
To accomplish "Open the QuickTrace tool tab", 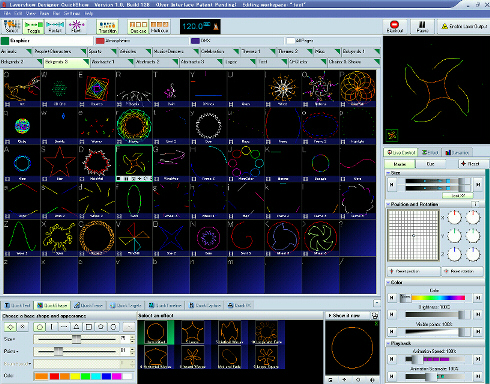I will 88,305.
